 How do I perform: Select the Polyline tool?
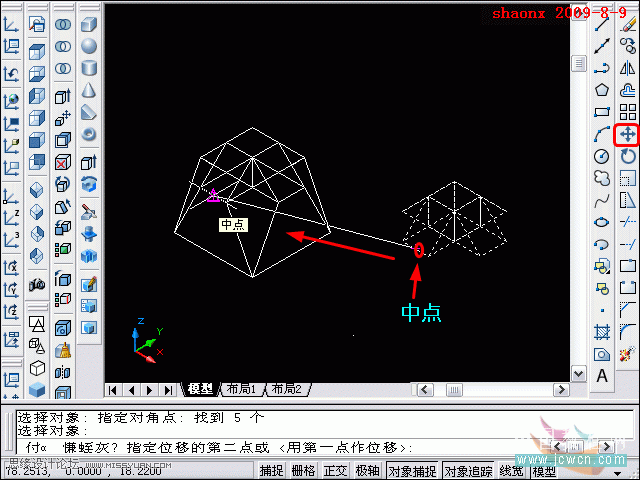(x=602, y=68)
